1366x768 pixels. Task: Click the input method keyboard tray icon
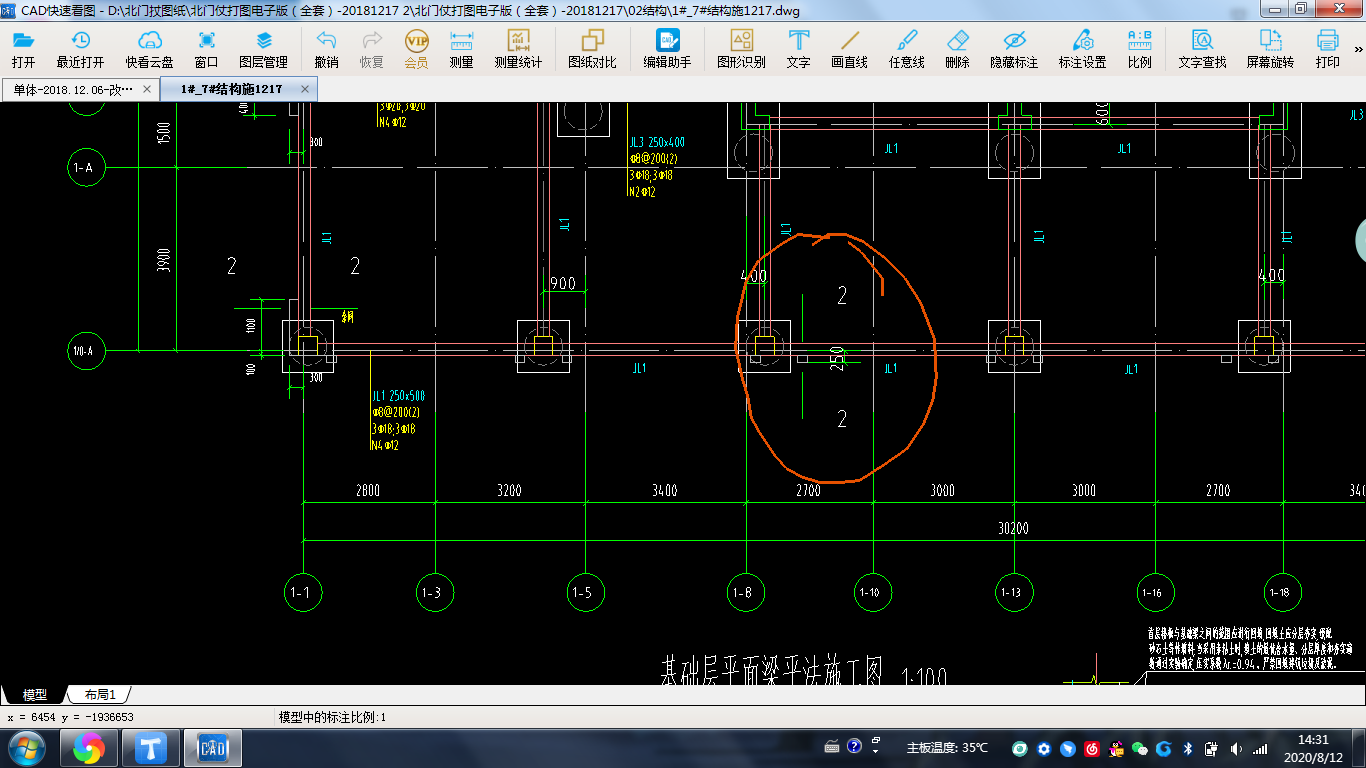831,747
